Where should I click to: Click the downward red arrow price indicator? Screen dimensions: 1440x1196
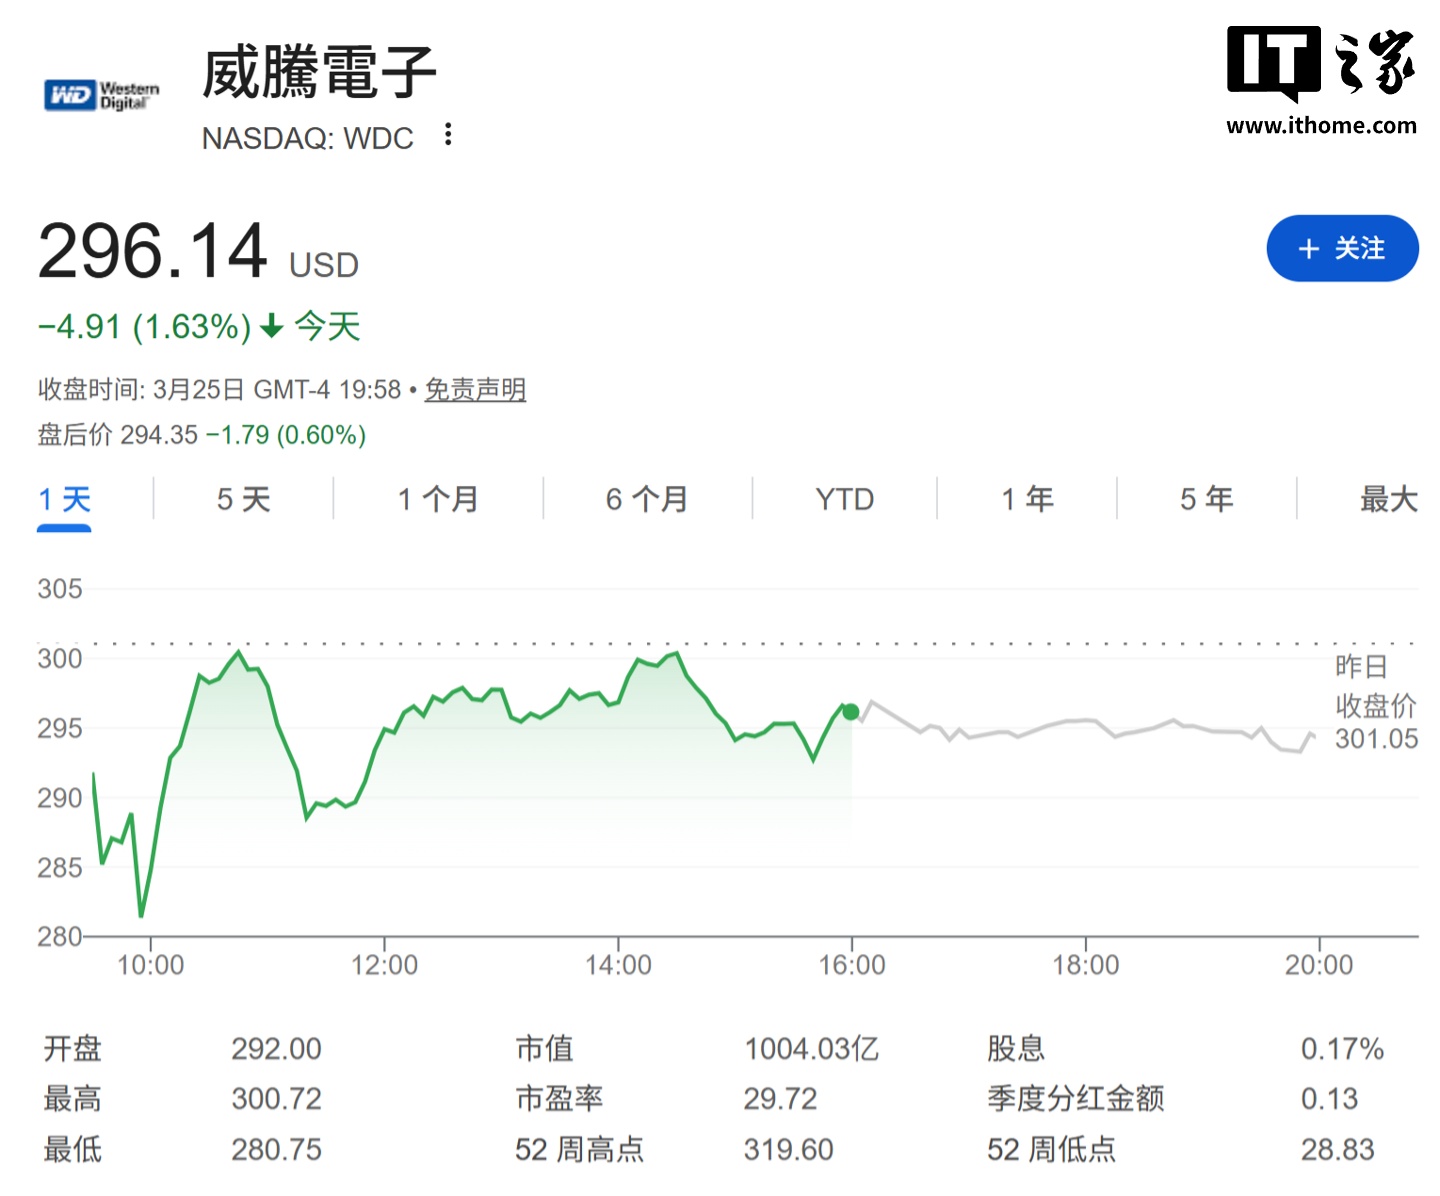(269, 327)
